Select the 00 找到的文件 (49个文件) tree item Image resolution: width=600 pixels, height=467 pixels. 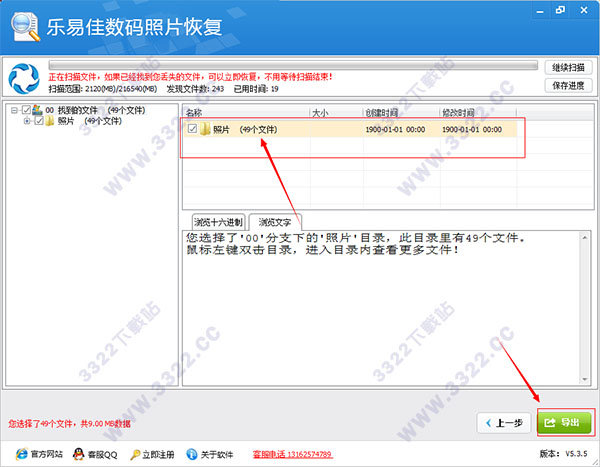tap(95, 110)
